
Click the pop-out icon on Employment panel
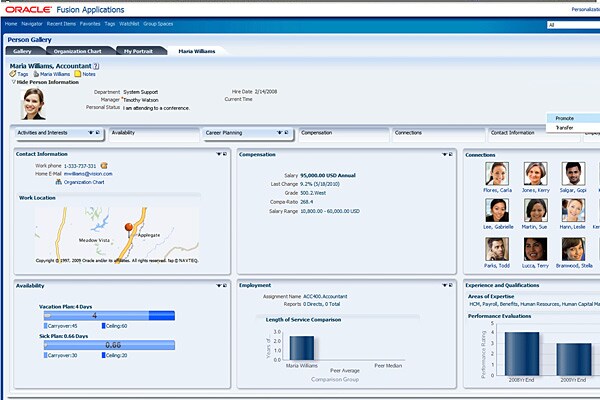451,285
